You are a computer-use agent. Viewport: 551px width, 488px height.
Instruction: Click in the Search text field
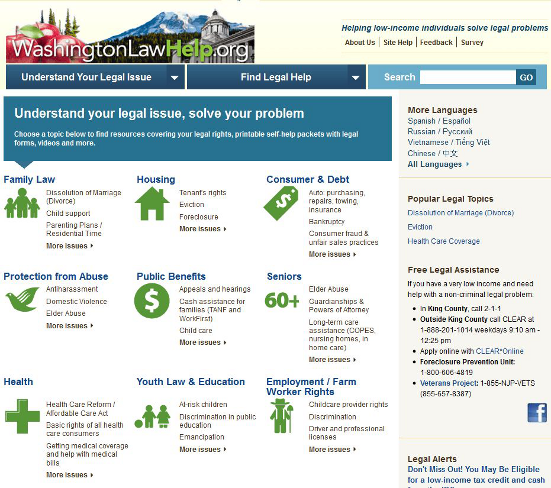468,77
